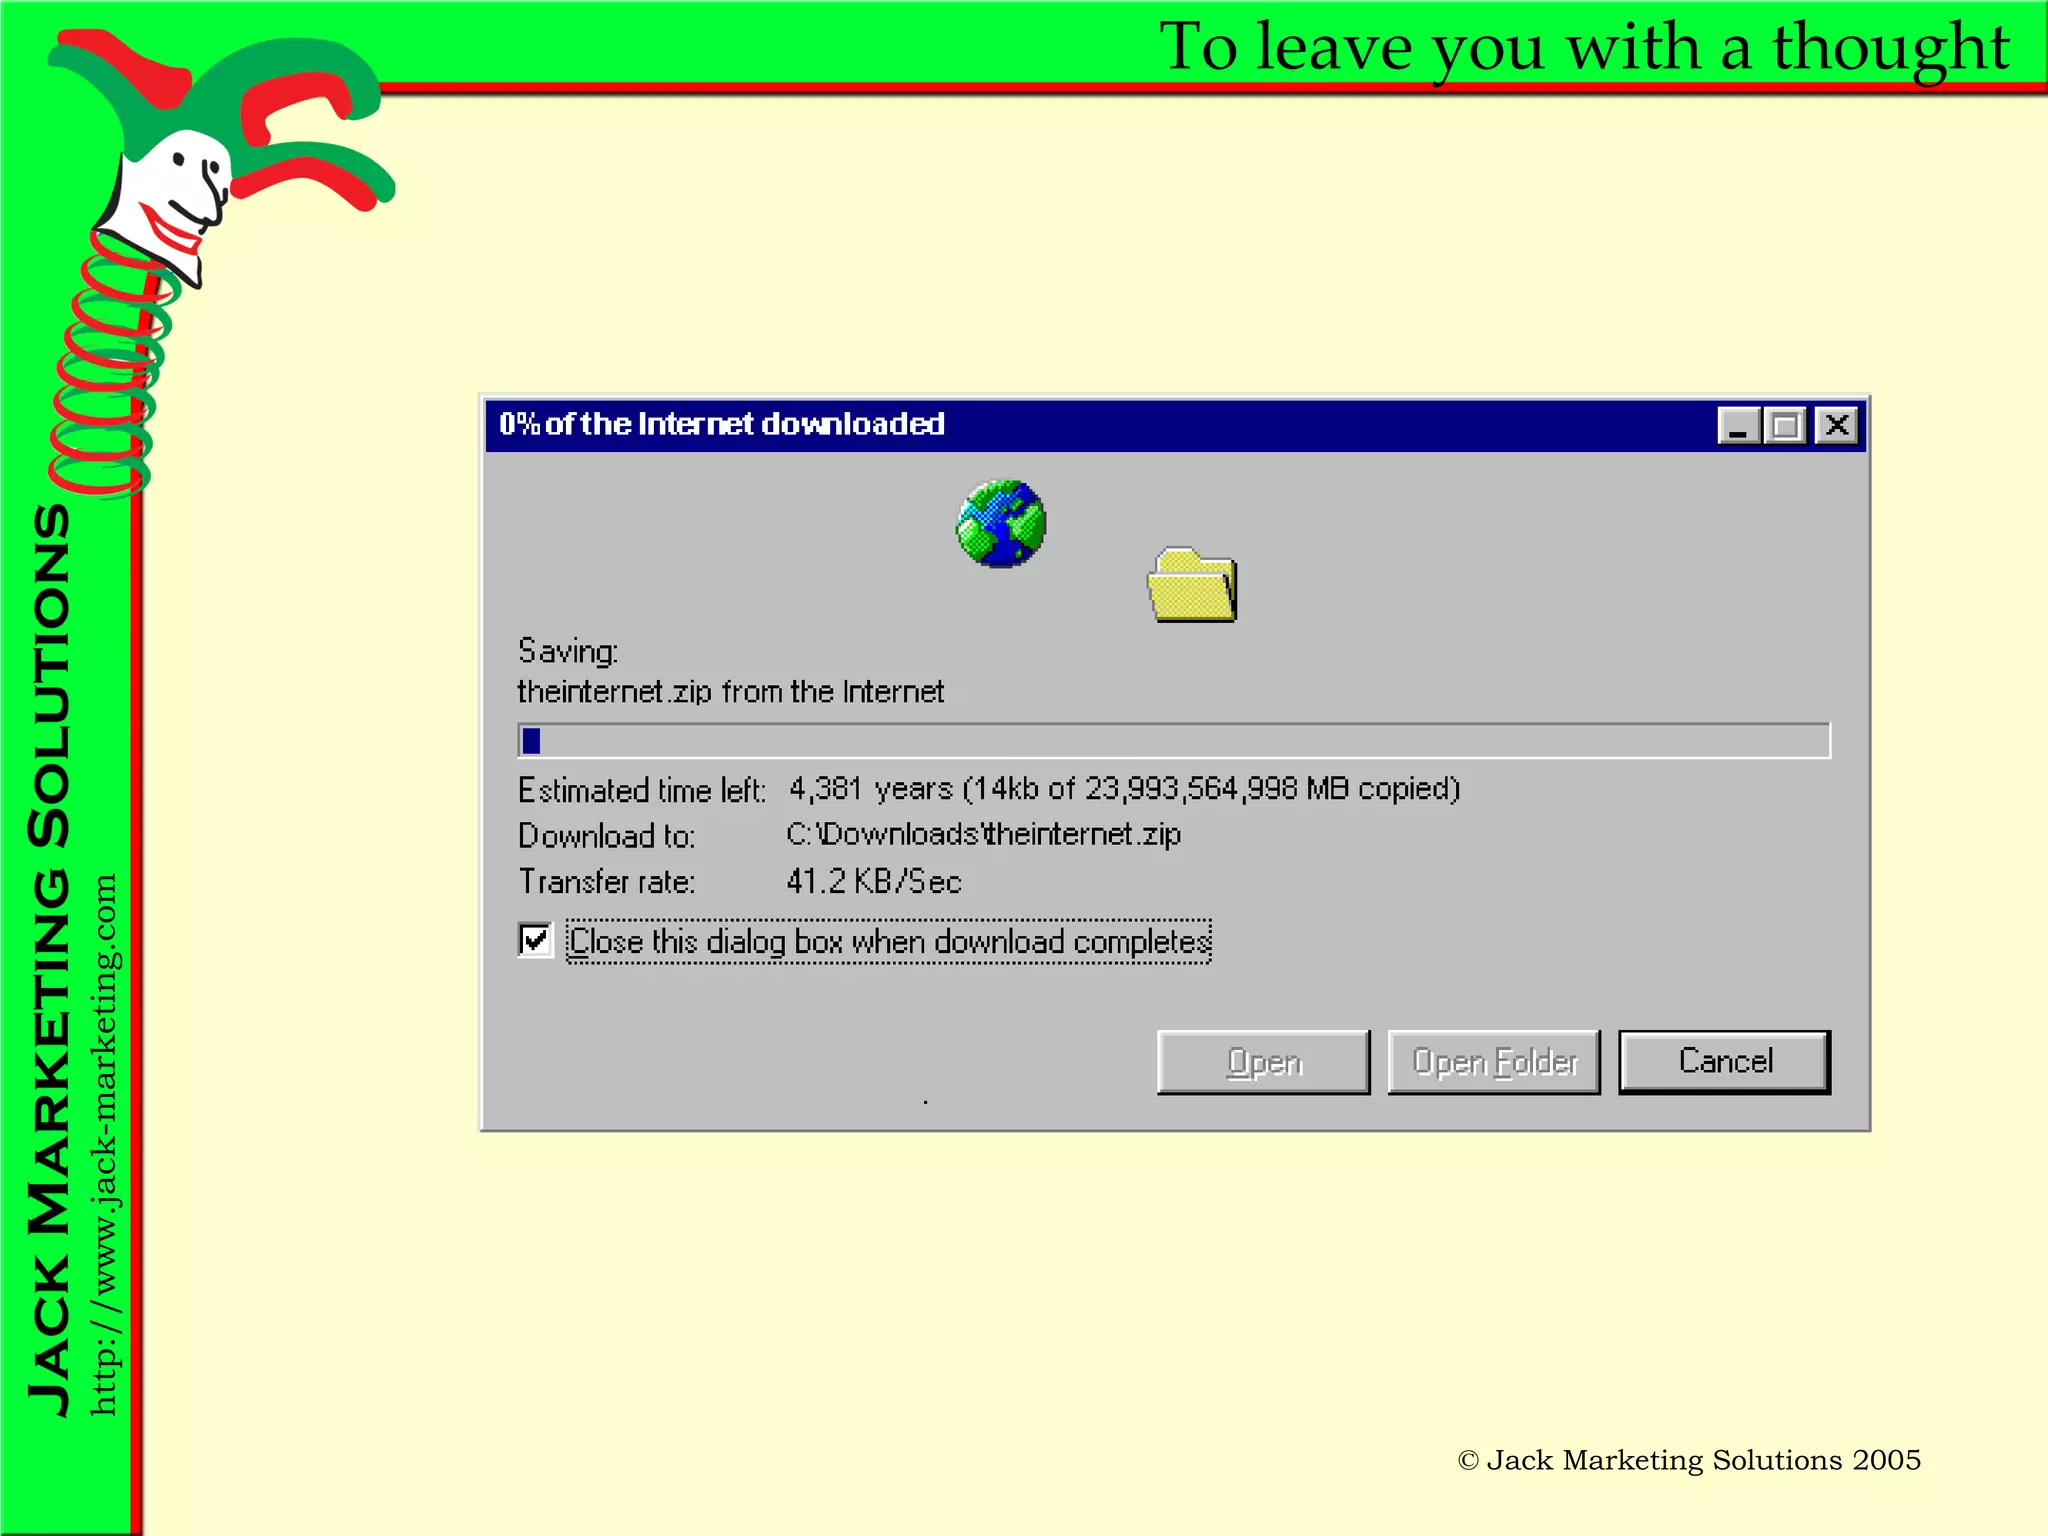Click the Jack Marketing Solutions vertical title
The height and width of the screenshot is (1536, 2048).
click(x=50, y=960)
